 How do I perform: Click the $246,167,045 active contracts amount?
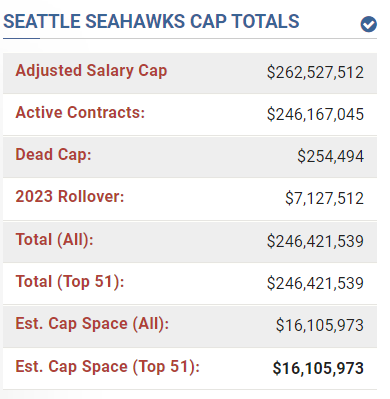point(315,114)
